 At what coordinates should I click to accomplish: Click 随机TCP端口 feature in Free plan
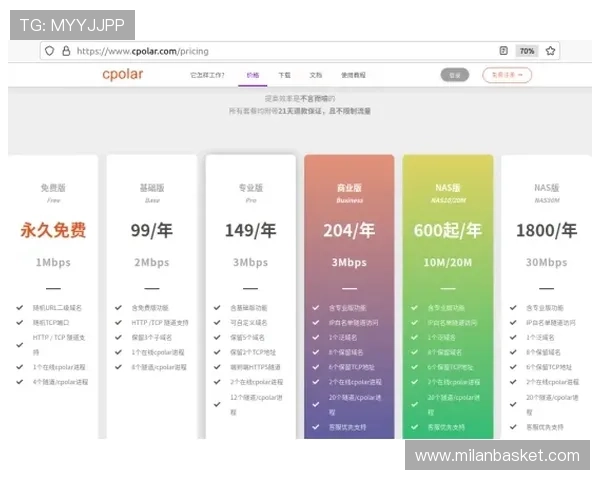coord(51,323)
